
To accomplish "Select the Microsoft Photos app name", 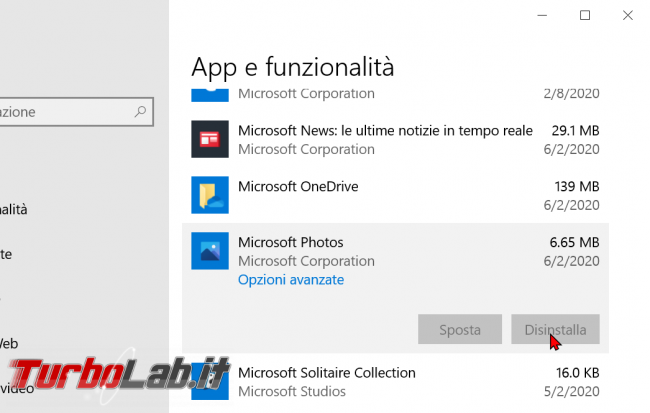I will [x=291, y=242].
